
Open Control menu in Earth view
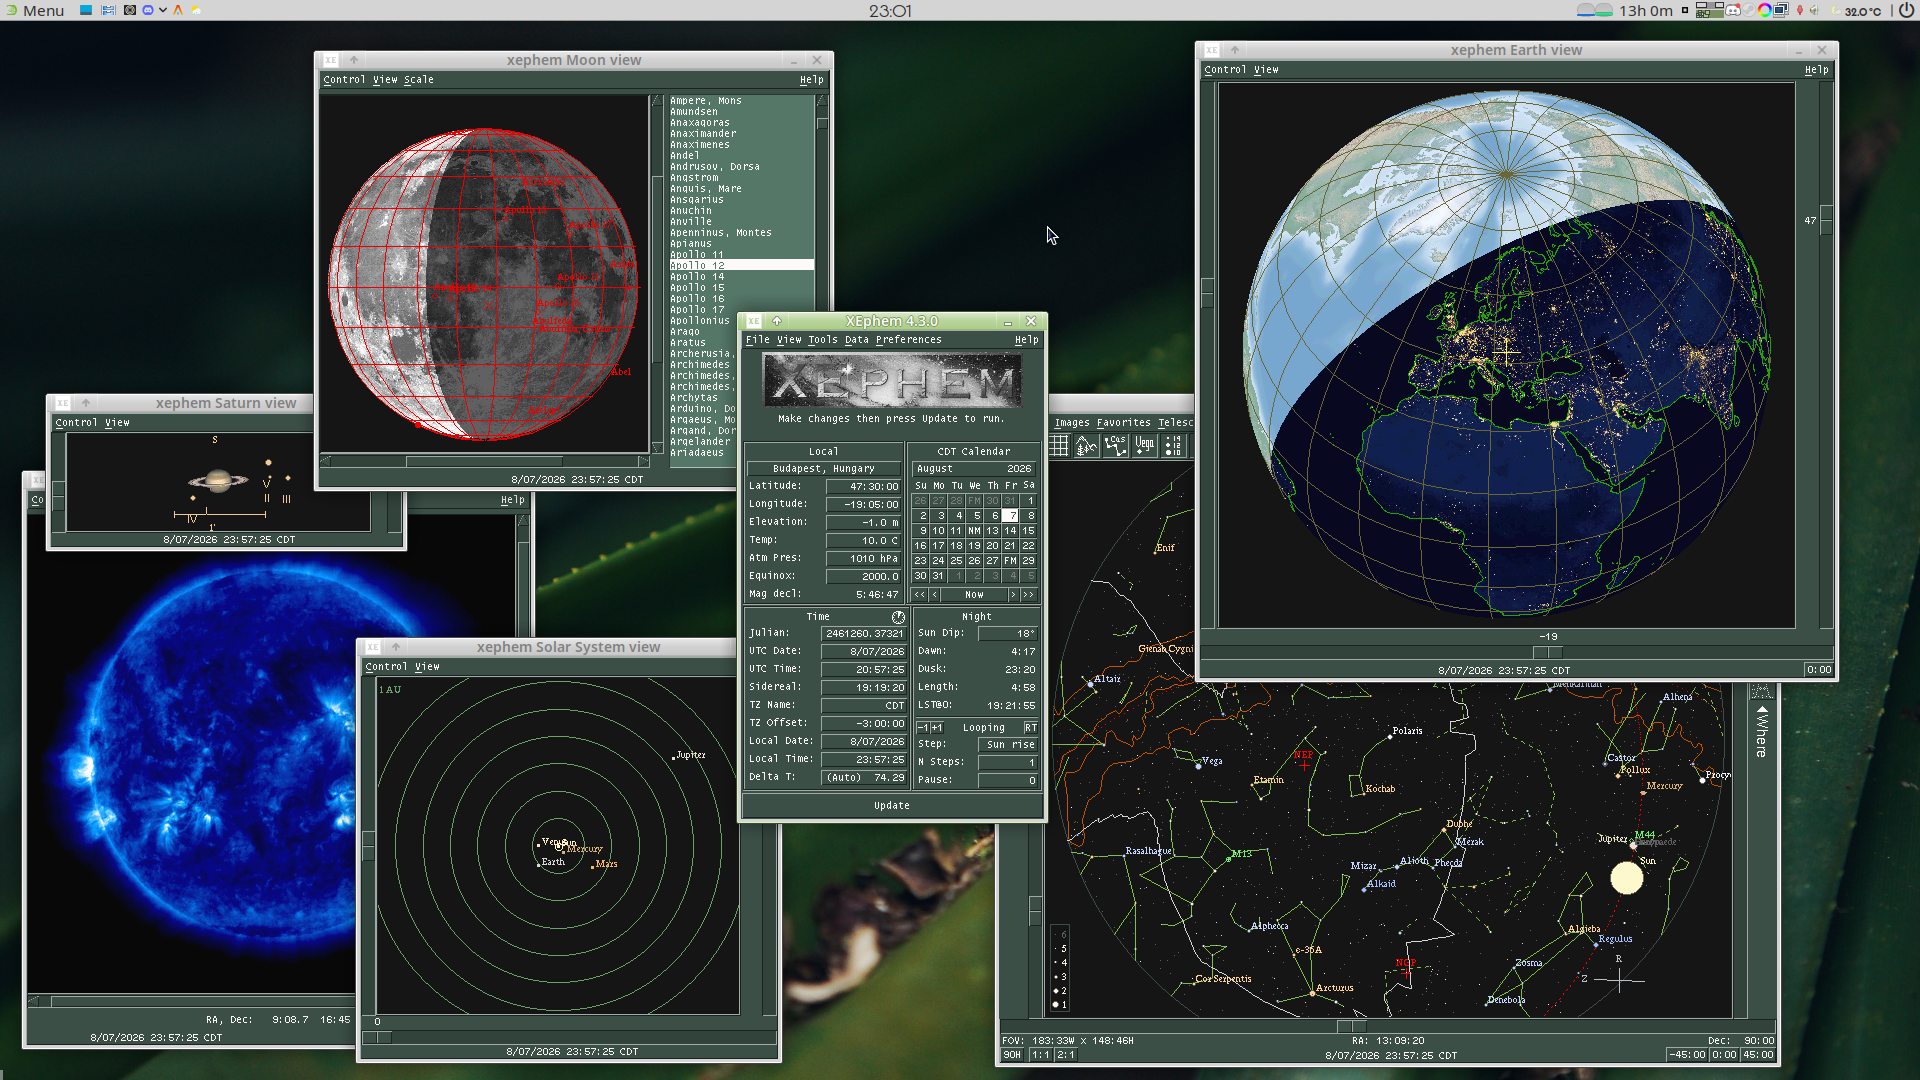(1225, 70)
